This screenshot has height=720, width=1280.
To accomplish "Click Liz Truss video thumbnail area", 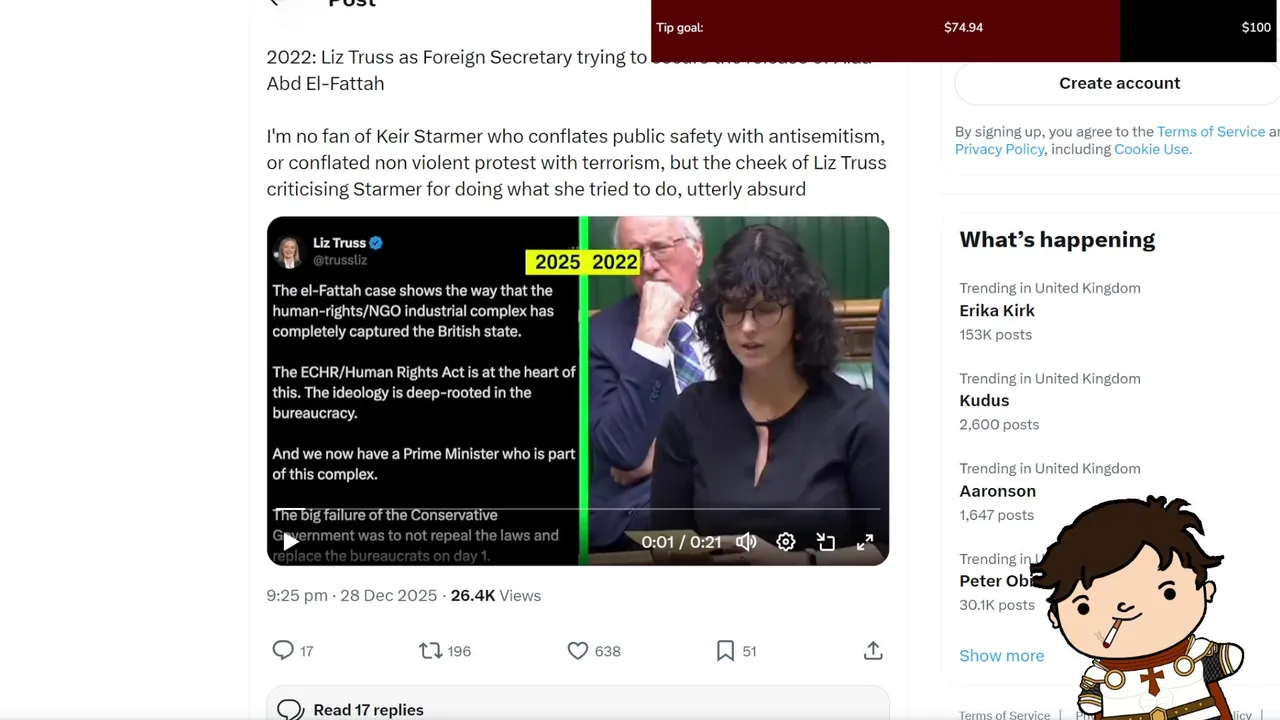I will tap(578, 391).
